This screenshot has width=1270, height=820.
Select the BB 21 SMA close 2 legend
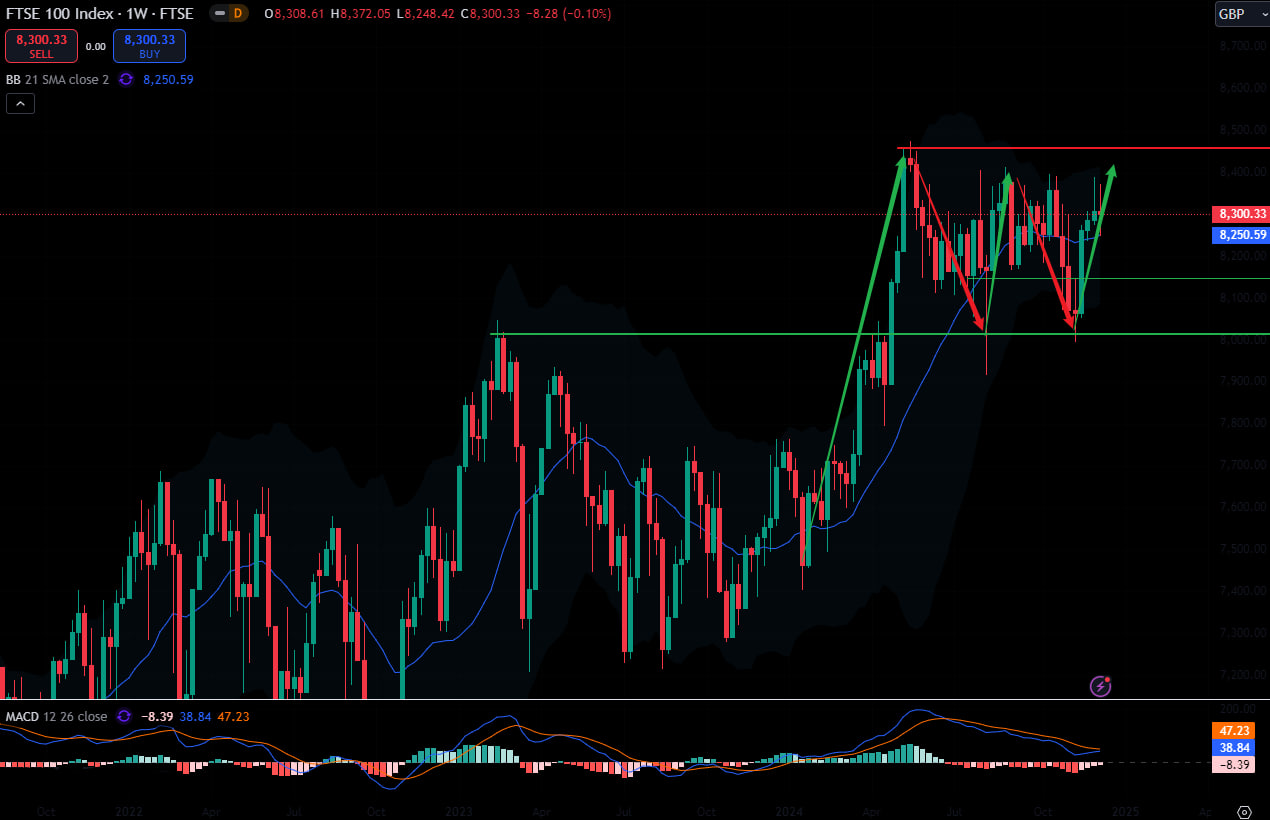58,79
